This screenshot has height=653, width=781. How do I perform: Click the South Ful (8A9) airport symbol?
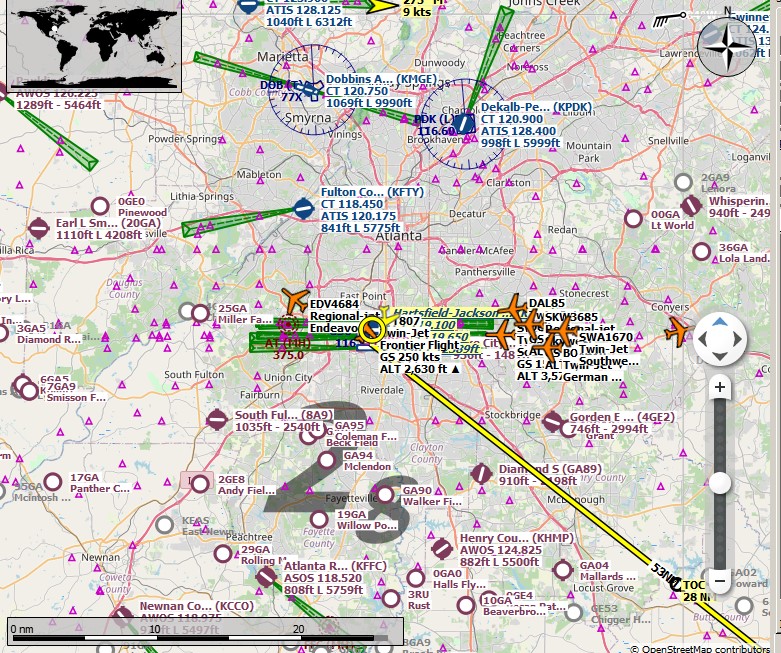pos(217,420)
